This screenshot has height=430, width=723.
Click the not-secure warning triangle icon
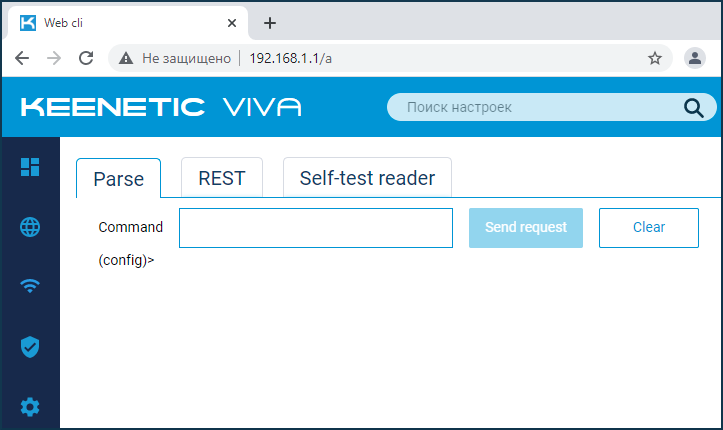pos(126,59)
